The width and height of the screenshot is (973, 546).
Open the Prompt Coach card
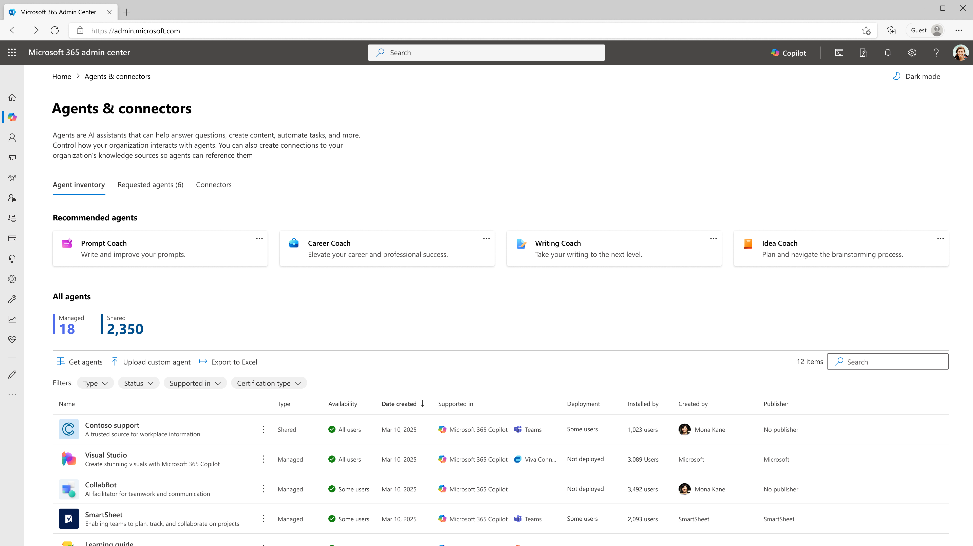[160, 249]
